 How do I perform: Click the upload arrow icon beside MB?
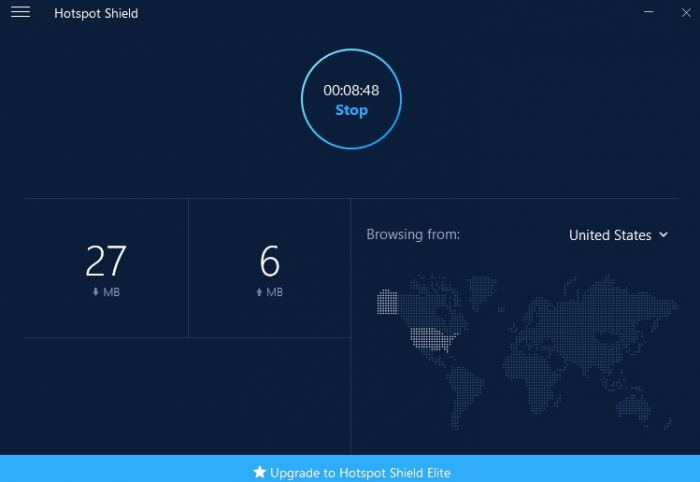tap(259, 292)
